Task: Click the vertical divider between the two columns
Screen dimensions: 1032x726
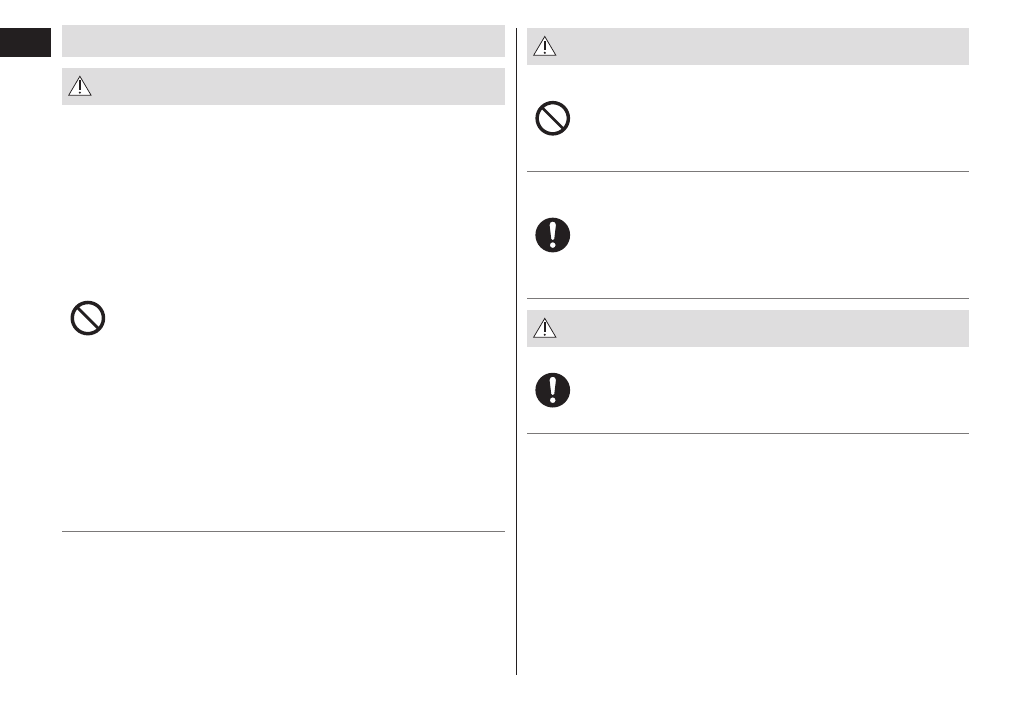Action: pos(517,400)
